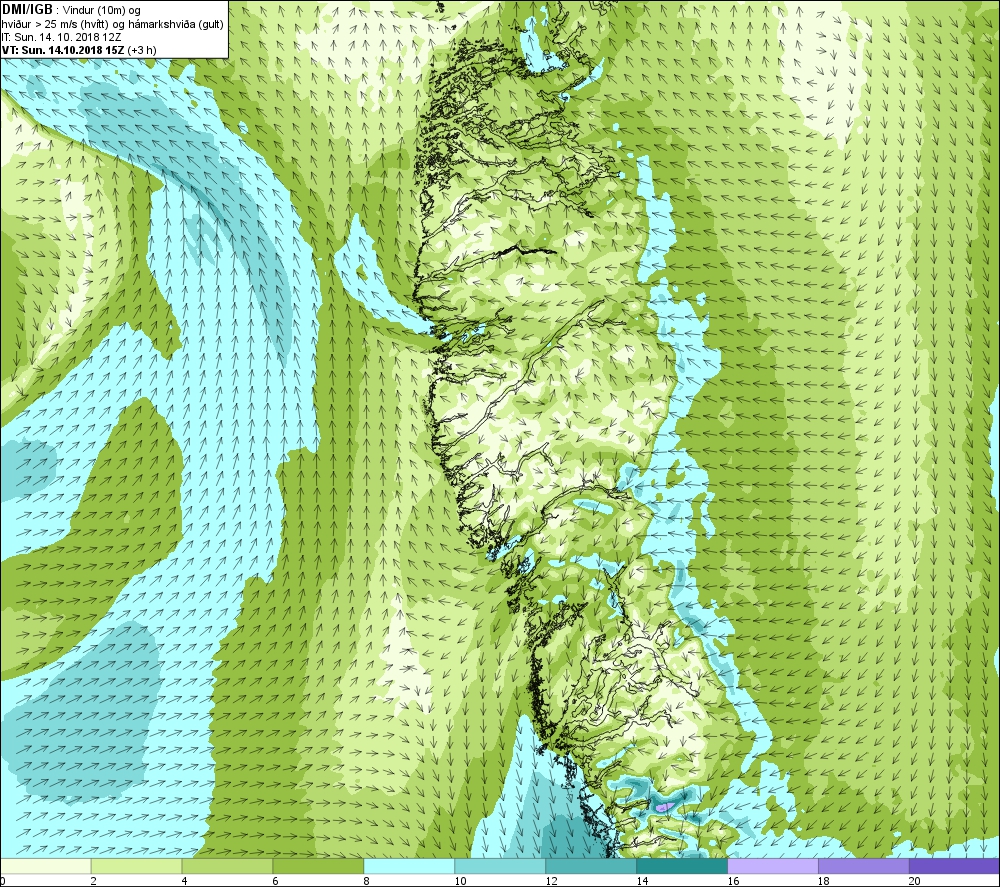Click the 10–12 m/s cyan swatch
This screenshot has width=1000, height=887.
pos(500,866)
